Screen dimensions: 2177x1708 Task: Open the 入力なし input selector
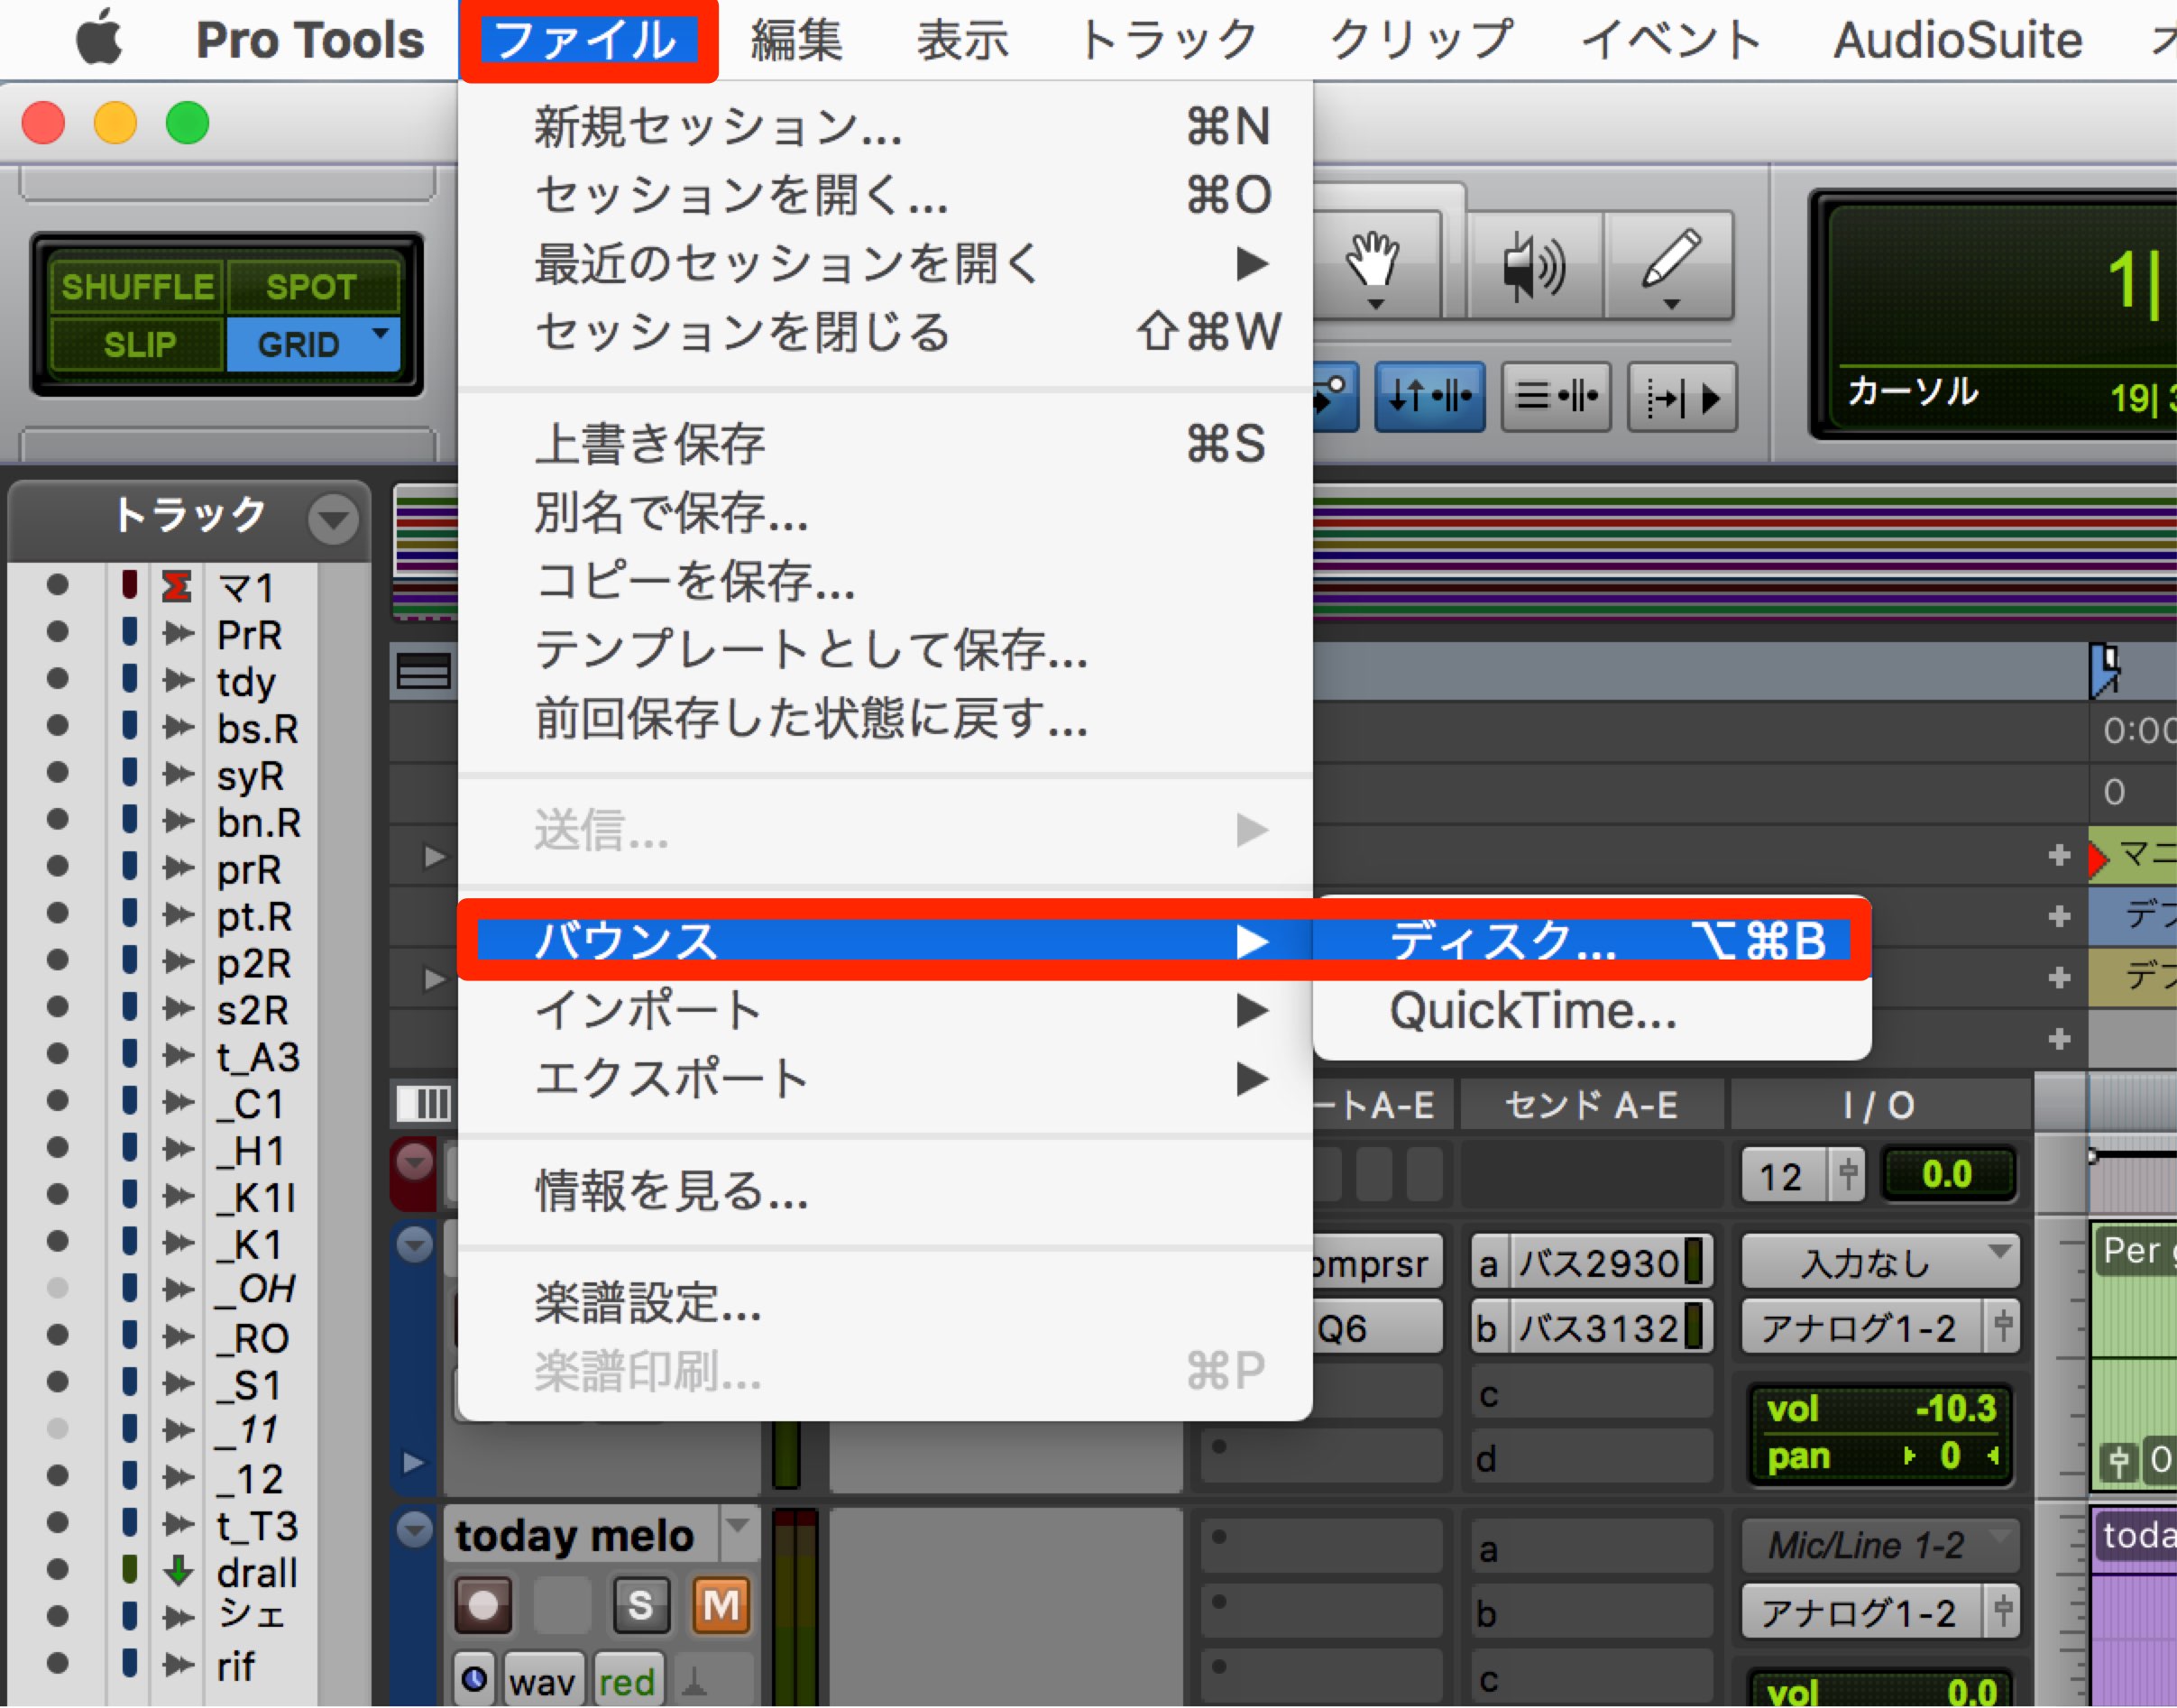[x=1880, y=1262]
